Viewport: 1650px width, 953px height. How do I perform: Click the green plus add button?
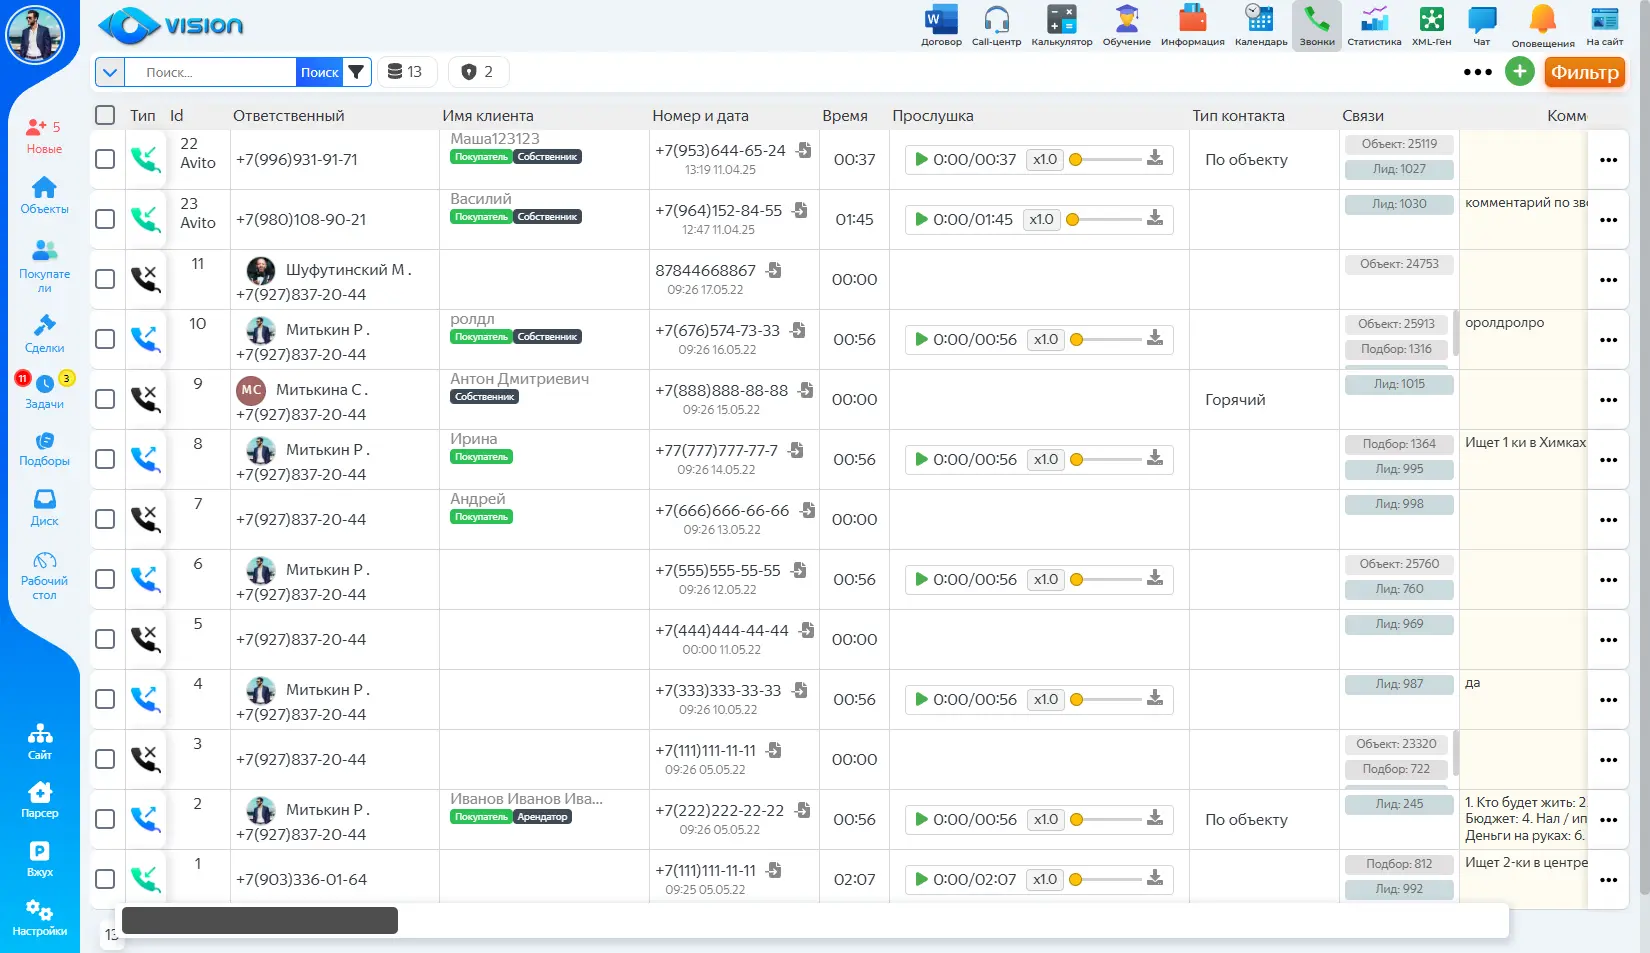coord(1519,72)
